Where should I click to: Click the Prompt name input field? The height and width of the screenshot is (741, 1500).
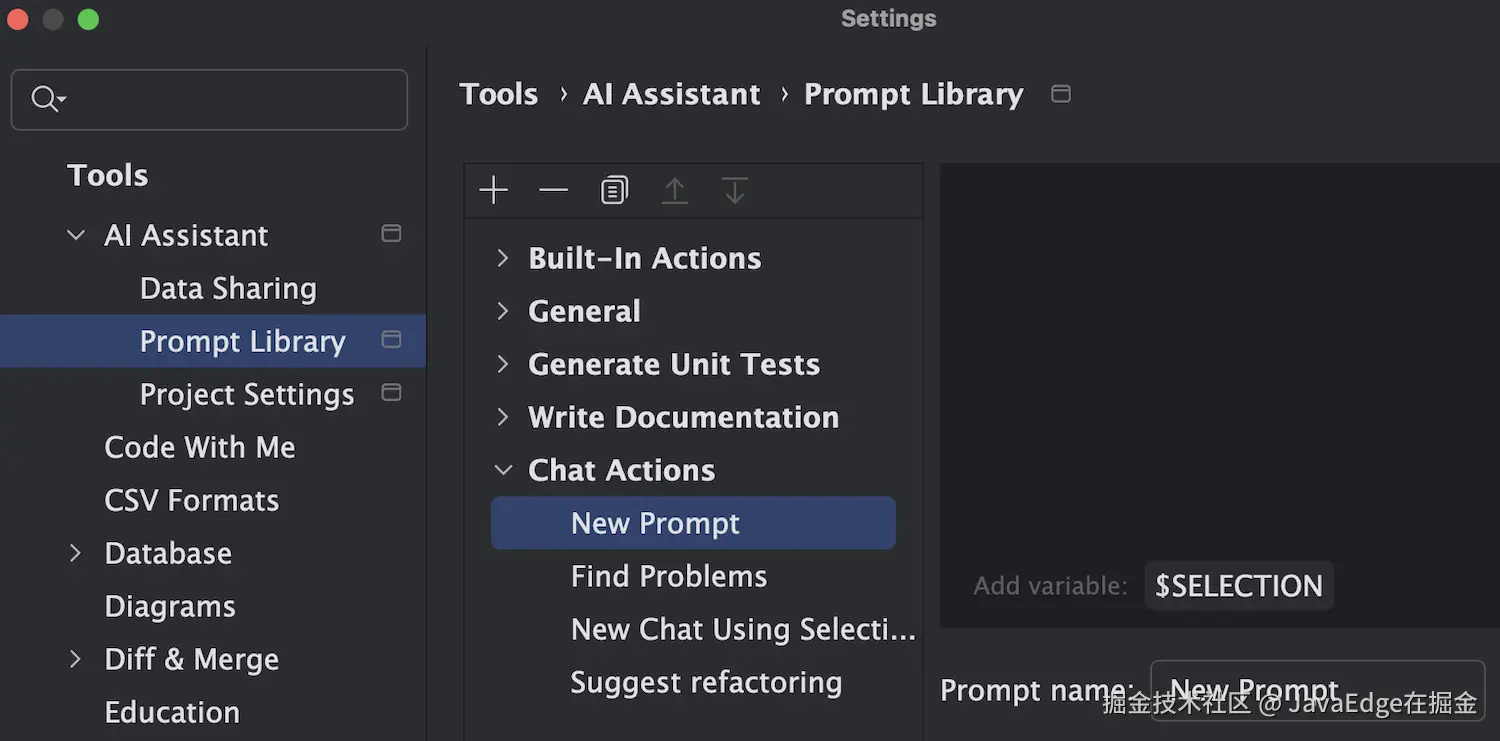pos(1317,690)
